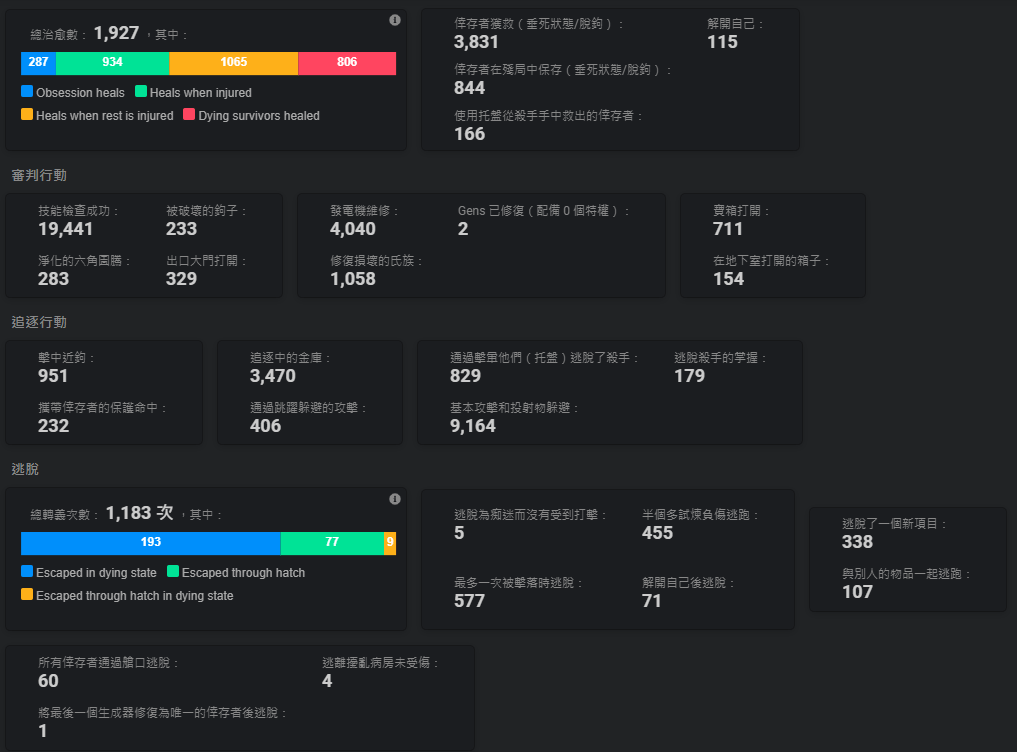Click the 寶箱打開 value 711
This screenshot has width=1017, height=752.
[728, 229]
